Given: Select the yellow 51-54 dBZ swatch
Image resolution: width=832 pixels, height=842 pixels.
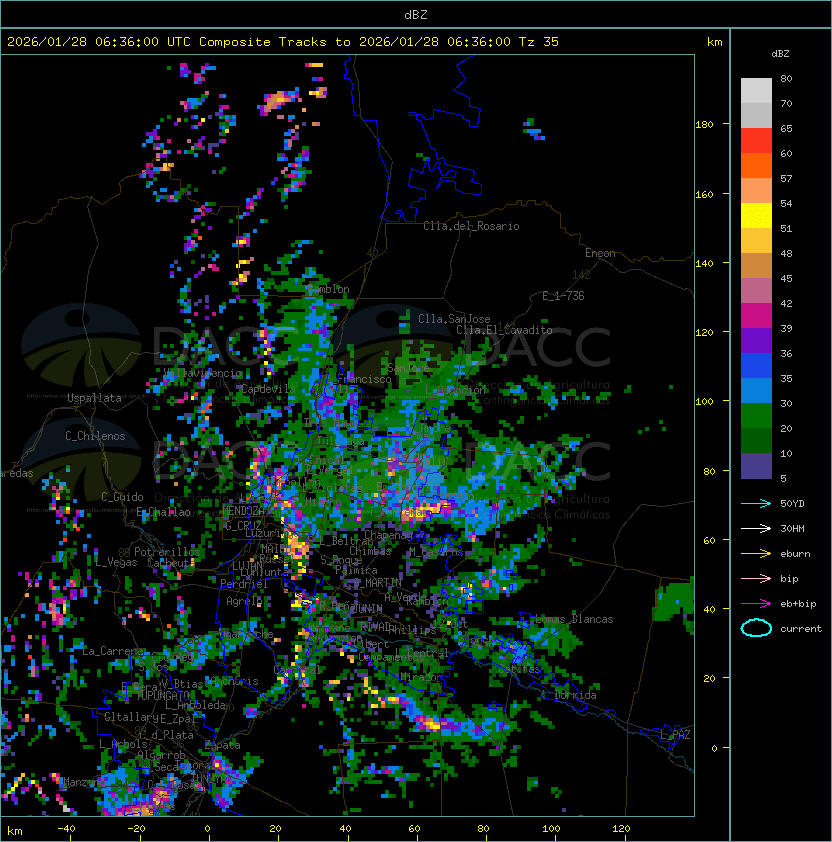Looking at the screenshot, I should tap(756, 215).
